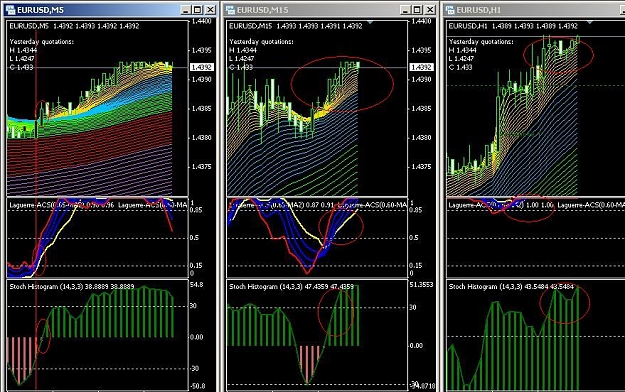625x392 pixels.
Task: Click the 1.4392 price label in M15 chart
Action: pos(421,67)
